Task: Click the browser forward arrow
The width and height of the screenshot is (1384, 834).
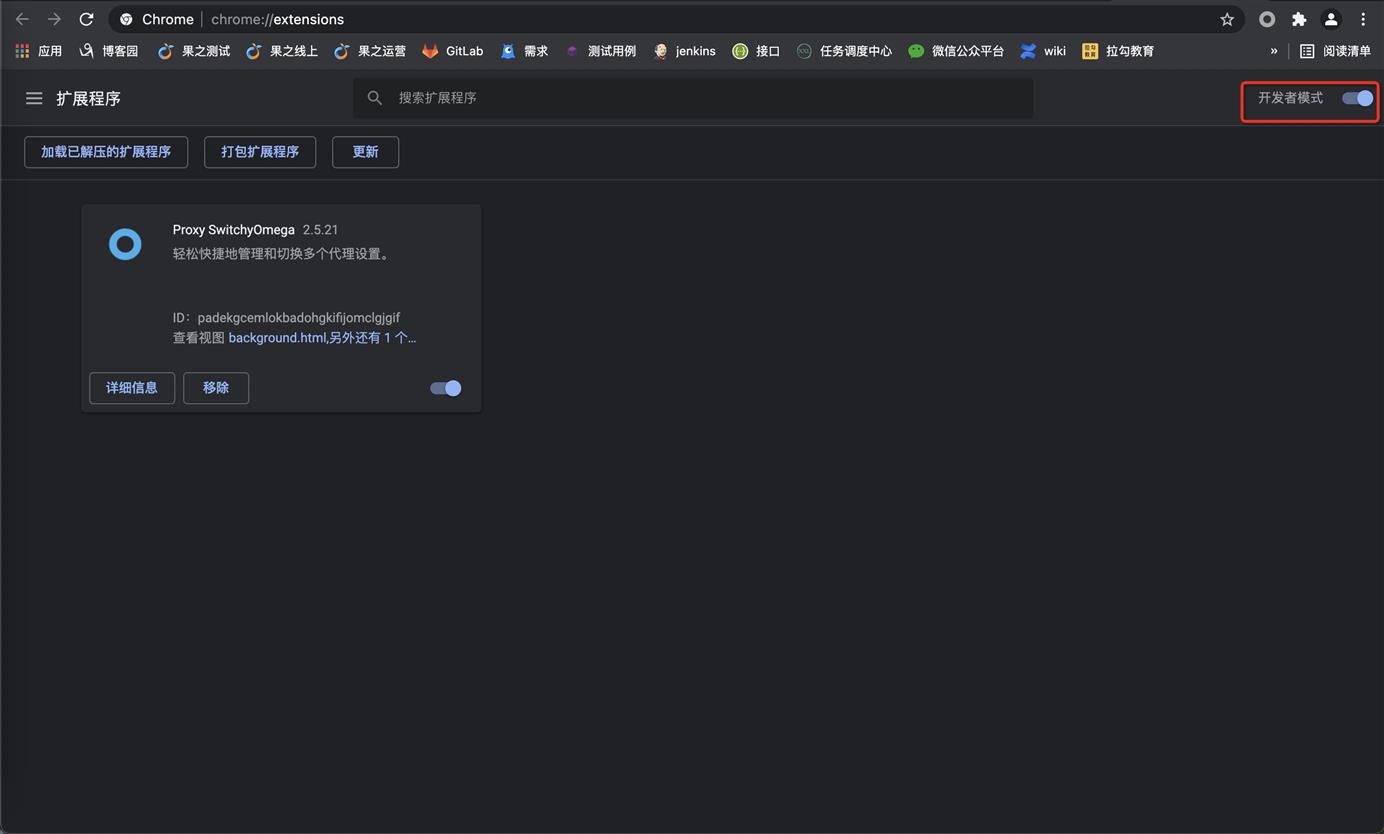Action: click(54, 19)
